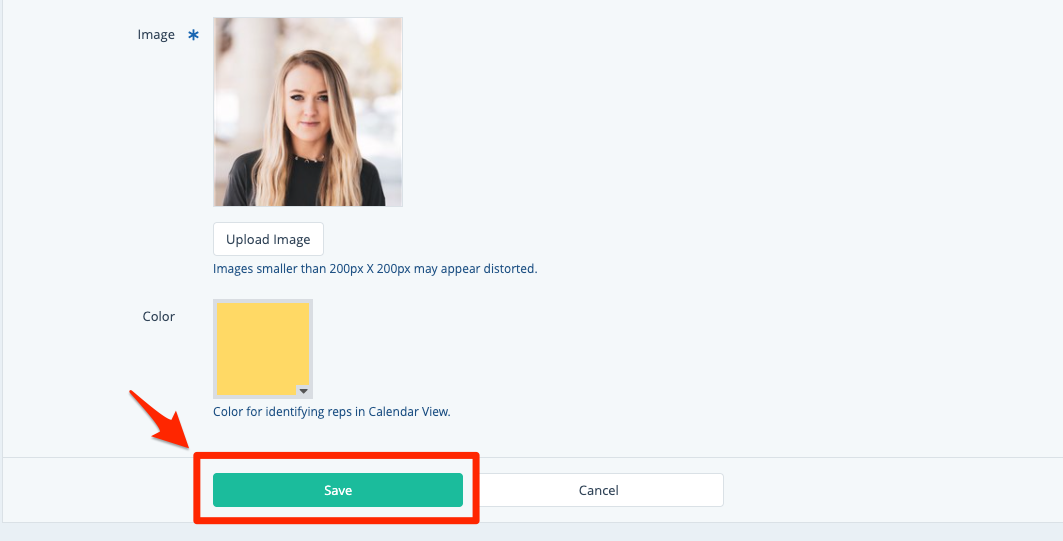1063x541 pixels.
Task: Click the red arrow annotation
Action: 160,420
